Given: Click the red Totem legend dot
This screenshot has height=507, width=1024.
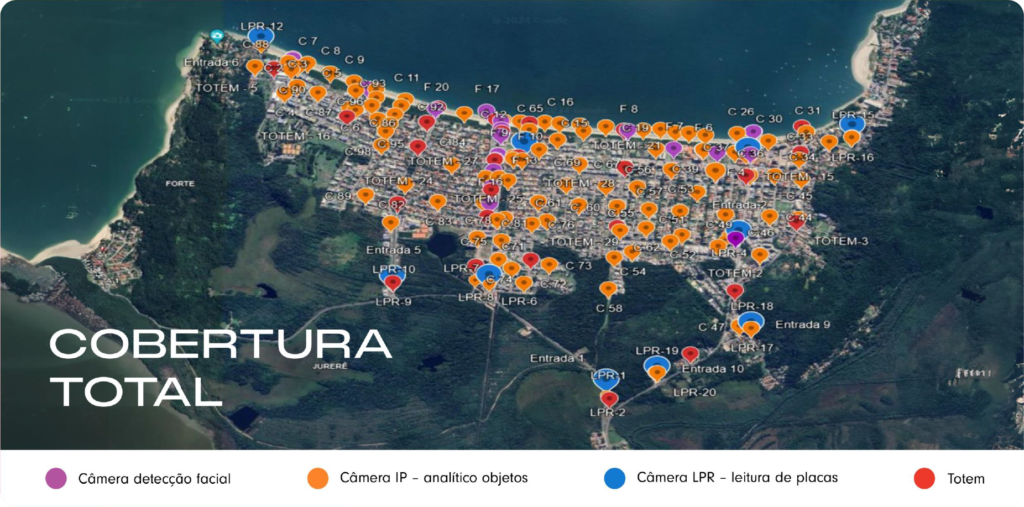Looking at the screenshot, I should coord(925,479).
